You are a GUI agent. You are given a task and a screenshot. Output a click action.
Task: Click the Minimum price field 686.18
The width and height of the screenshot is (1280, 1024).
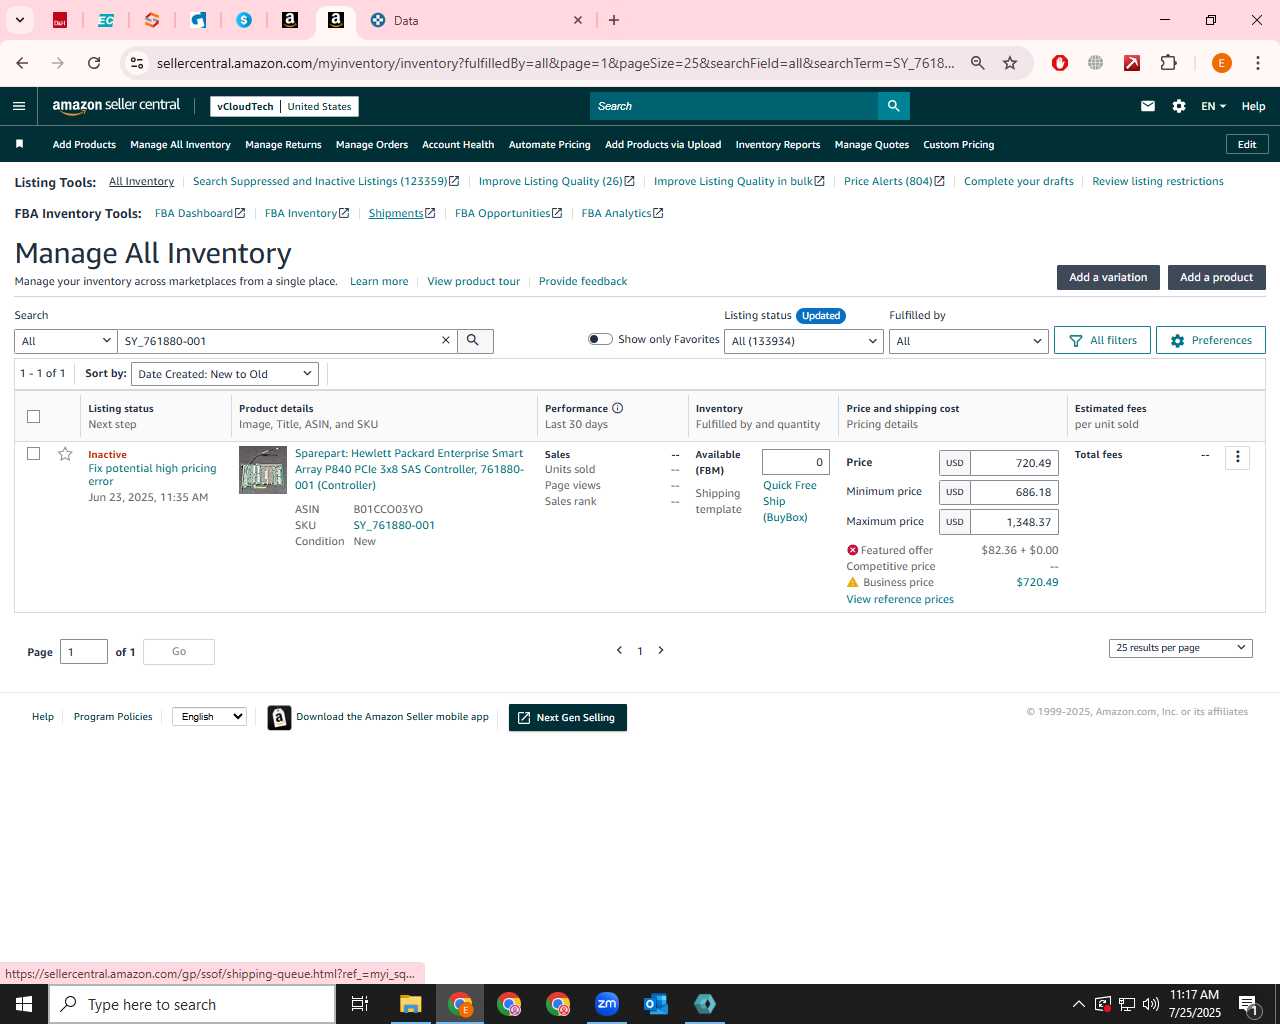[1014, 492]
